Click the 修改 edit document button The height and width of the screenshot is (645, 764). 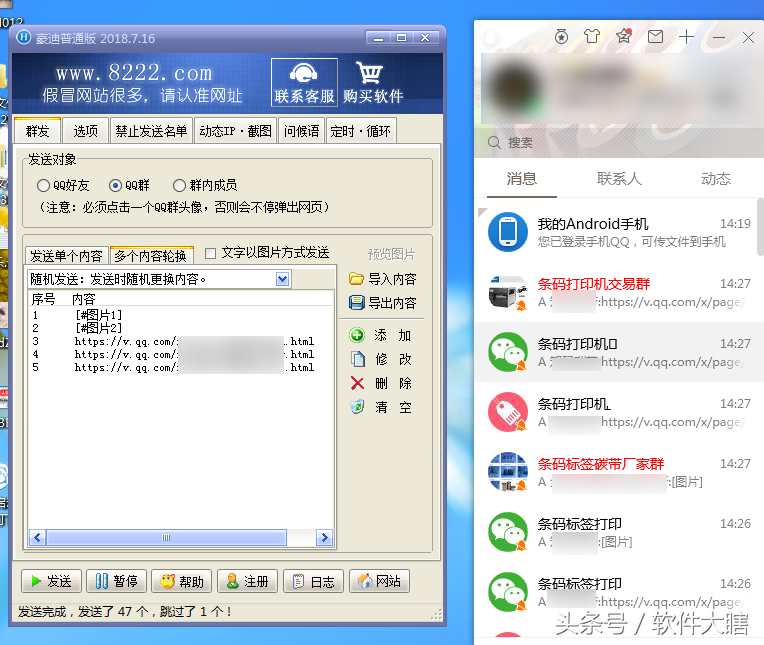(x=381, y=359)
